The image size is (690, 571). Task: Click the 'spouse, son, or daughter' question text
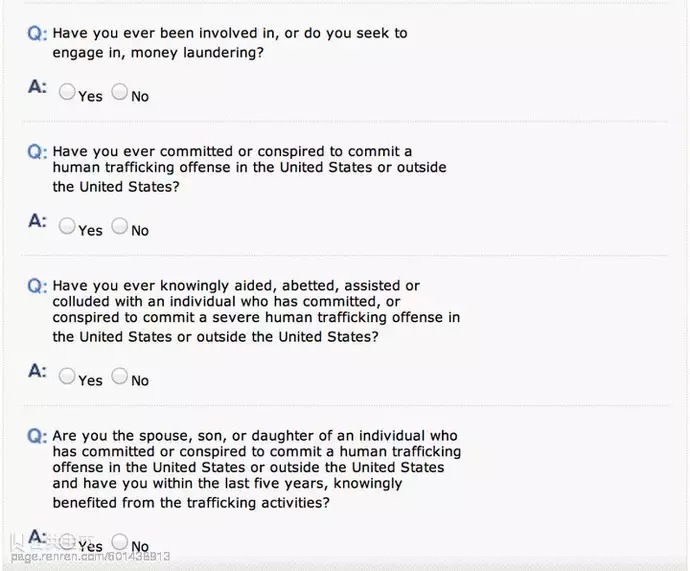[257, 469]
